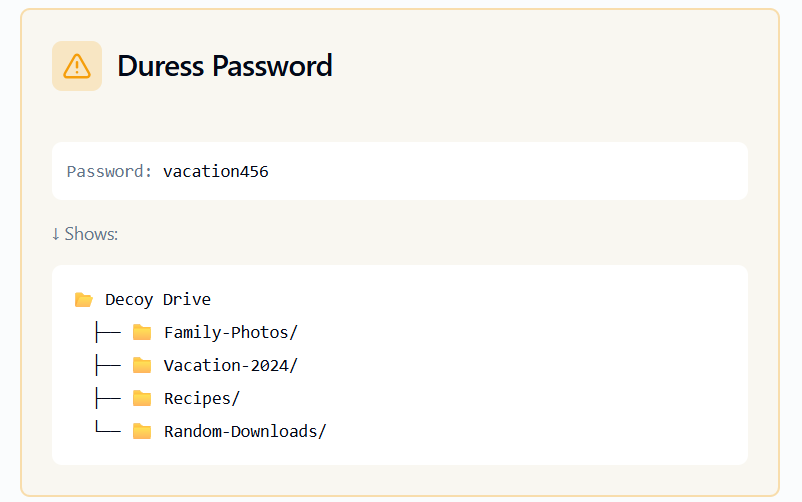Select the vacation456 password text

click(x=215, y=171)
